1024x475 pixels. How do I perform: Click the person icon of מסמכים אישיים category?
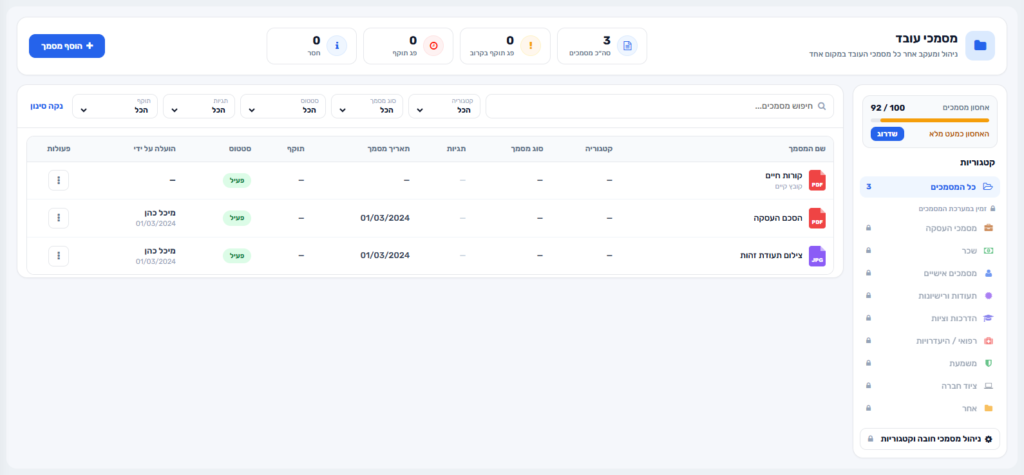(x=988, y=273)
